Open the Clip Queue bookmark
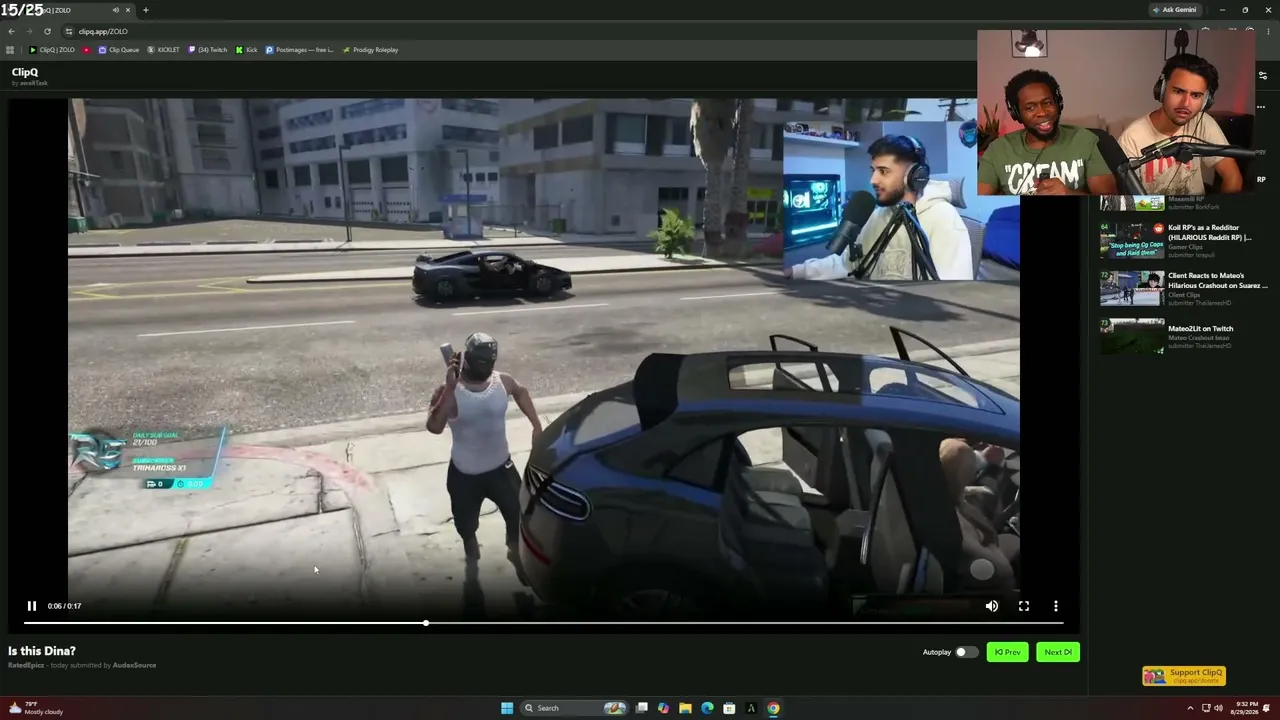This screenshot has height=720, width=1280. 119,50
